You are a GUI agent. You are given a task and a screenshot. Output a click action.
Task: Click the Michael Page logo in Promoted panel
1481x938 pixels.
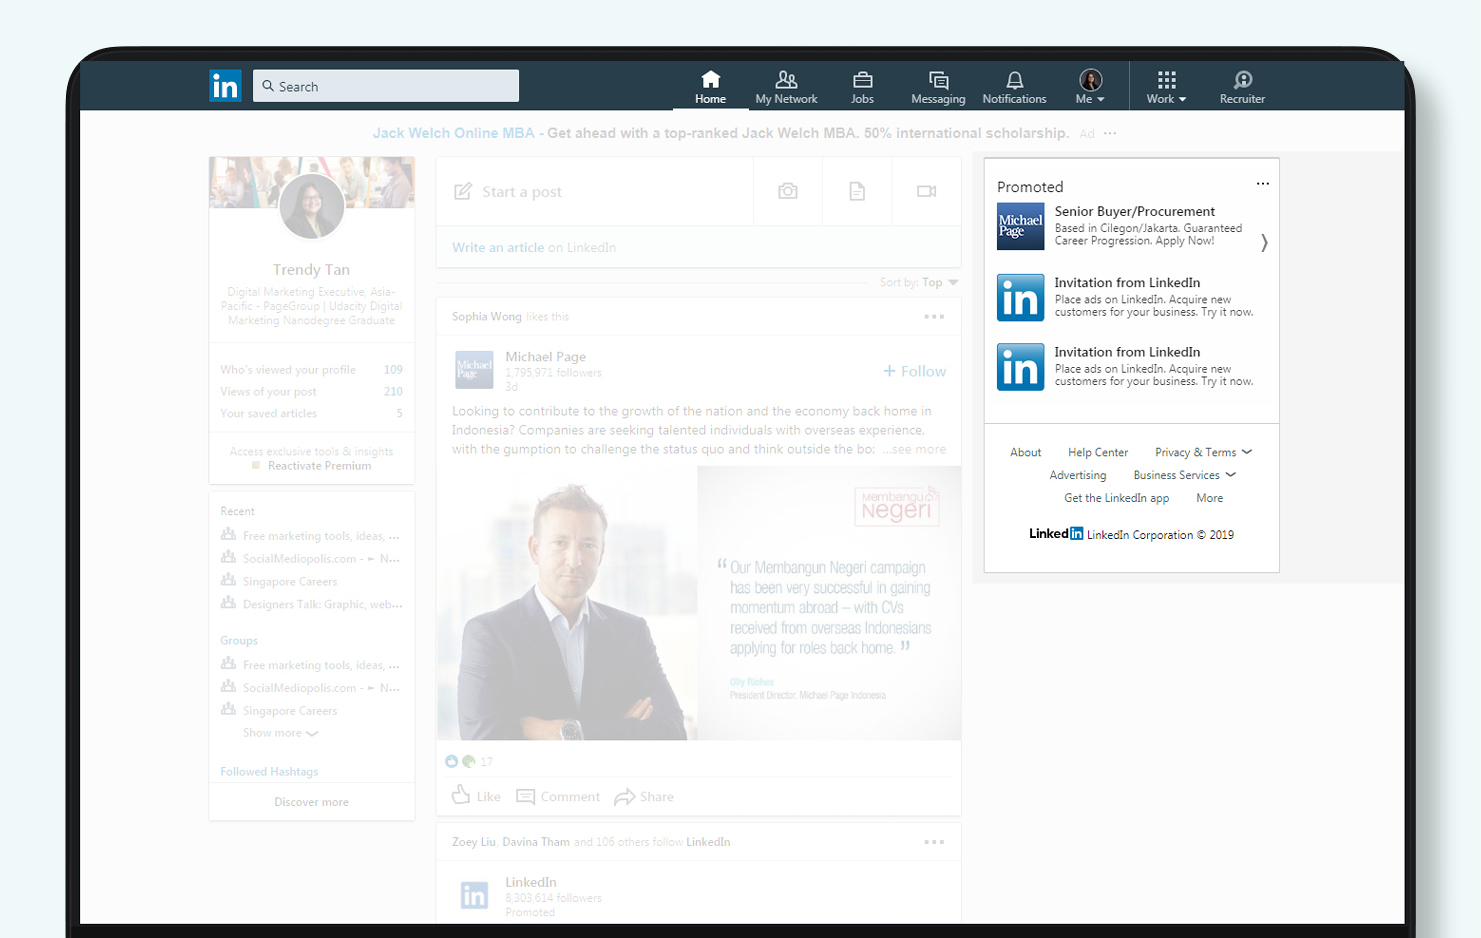point(1021,226)
